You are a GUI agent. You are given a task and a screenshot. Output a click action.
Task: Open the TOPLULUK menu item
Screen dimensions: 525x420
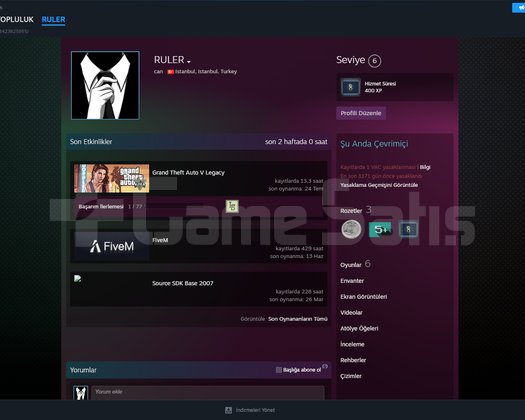(16, 19)
